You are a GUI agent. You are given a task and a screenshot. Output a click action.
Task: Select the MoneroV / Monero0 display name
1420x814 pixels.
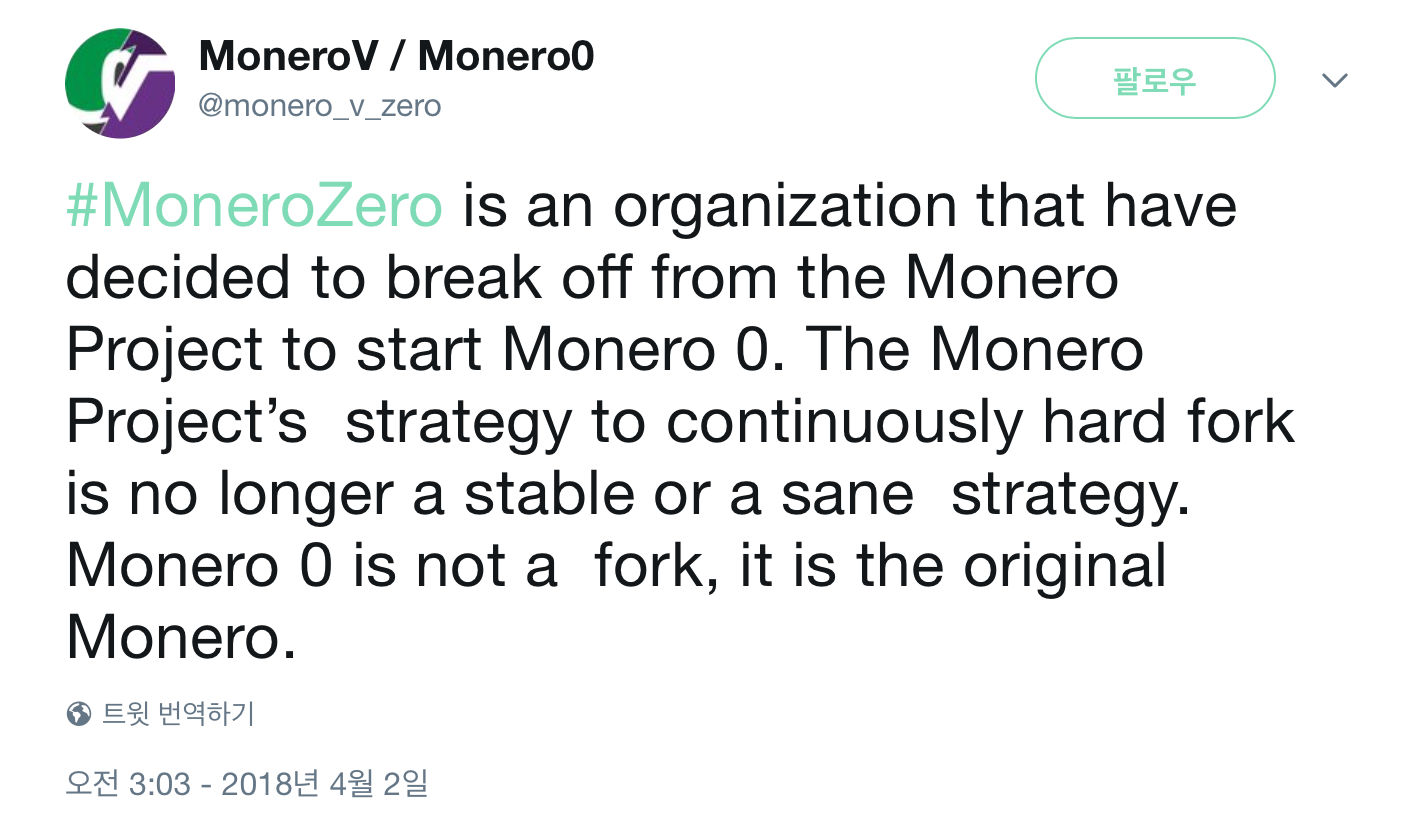(395, 56)
